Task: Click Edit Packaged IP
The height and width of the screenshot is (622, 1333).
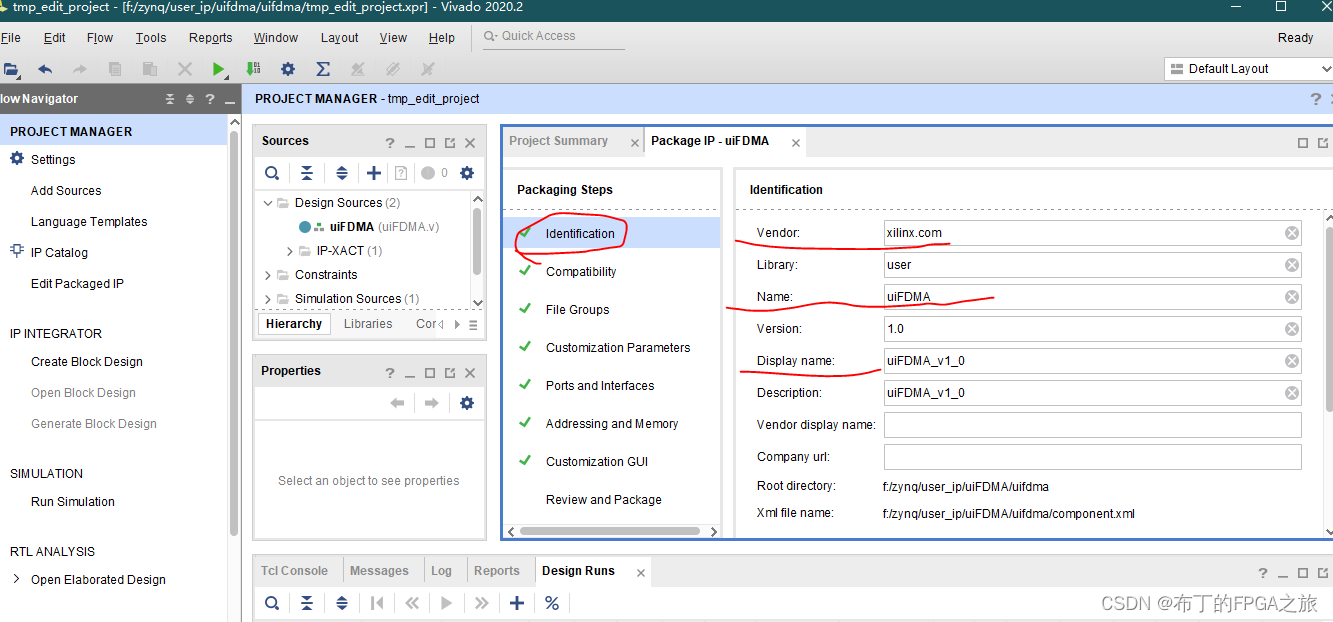Action: point(77,284)
